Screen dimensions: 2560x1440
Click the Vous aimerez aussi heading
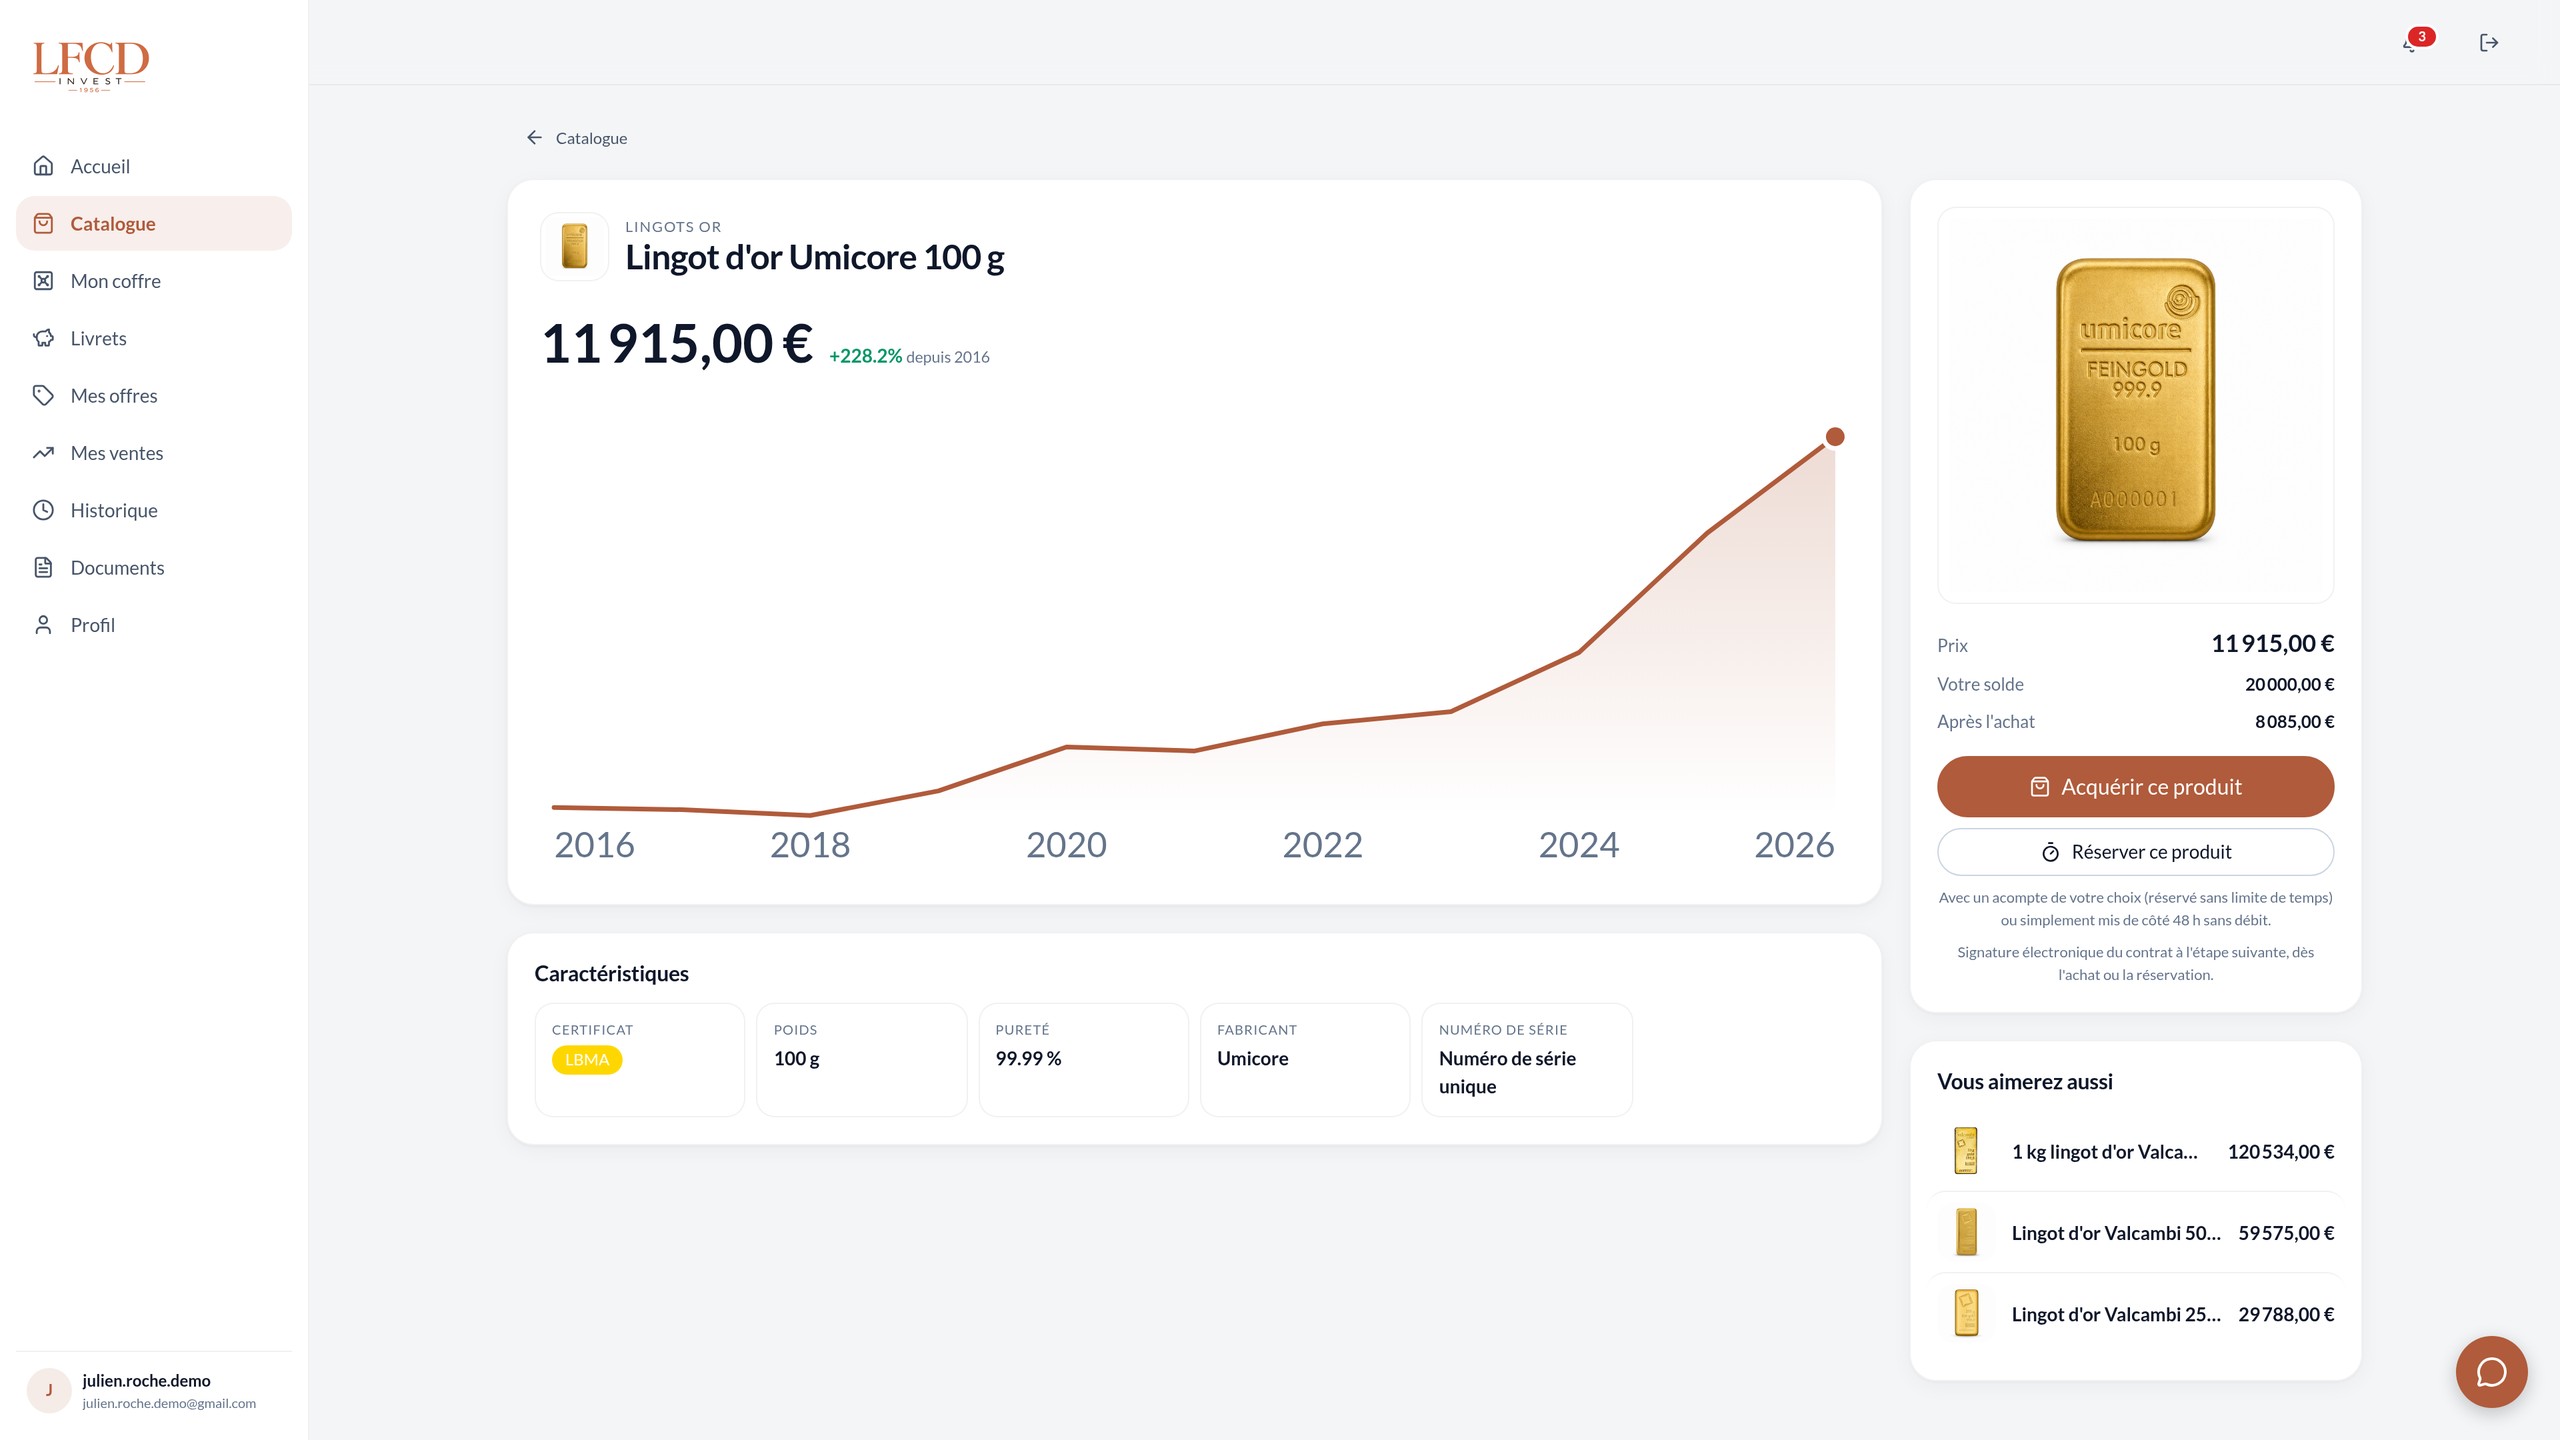click(x=2024, y=1081)
